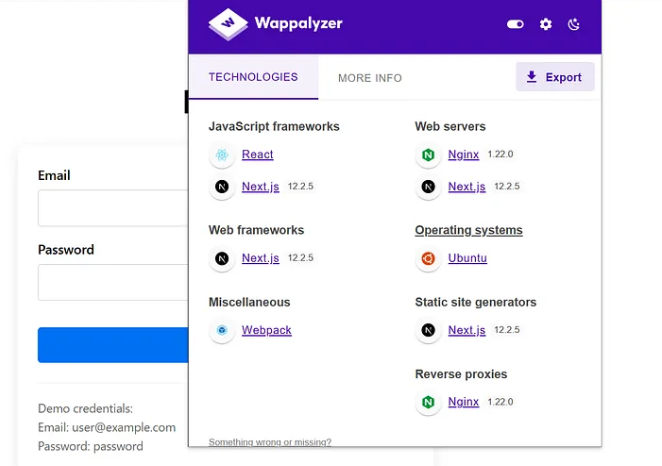Open Next.js link under Web frameworks

point(260,257)
